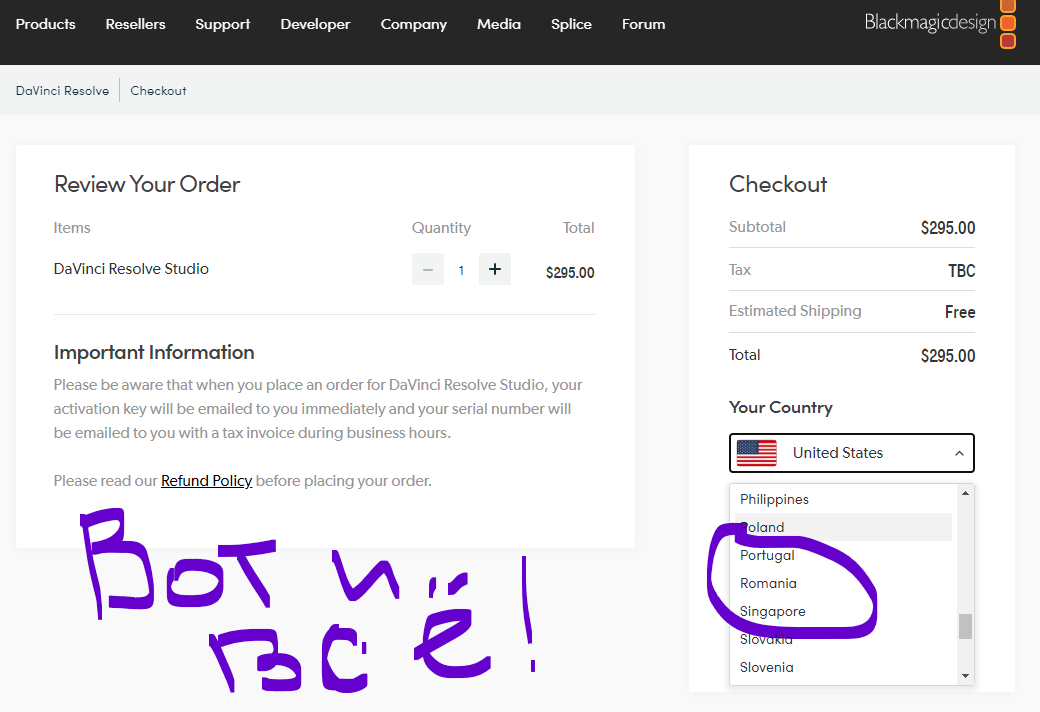The image size is (1040, 712).
Task: Open the Developer section
Action: 315,24
